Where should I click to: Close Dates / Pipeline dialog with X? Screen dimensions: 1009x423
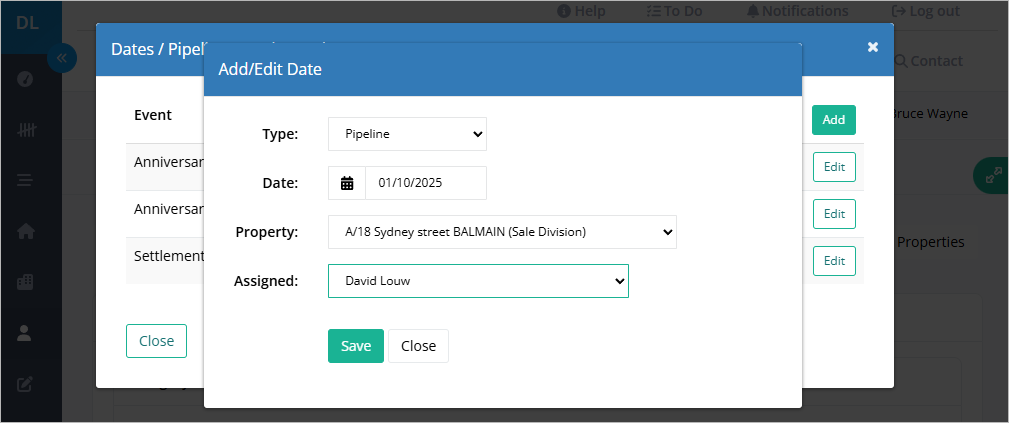[x=873, y=47]
